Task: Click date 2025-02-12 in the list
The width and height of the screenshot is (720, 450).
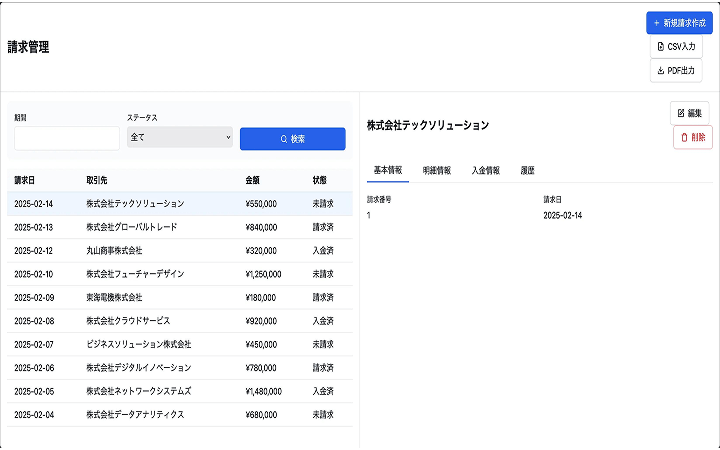Action: tap(34, 251)
